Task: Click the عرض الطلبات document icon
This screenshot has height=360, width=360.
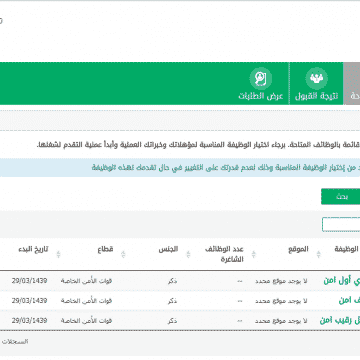Action: click(261, 79)
